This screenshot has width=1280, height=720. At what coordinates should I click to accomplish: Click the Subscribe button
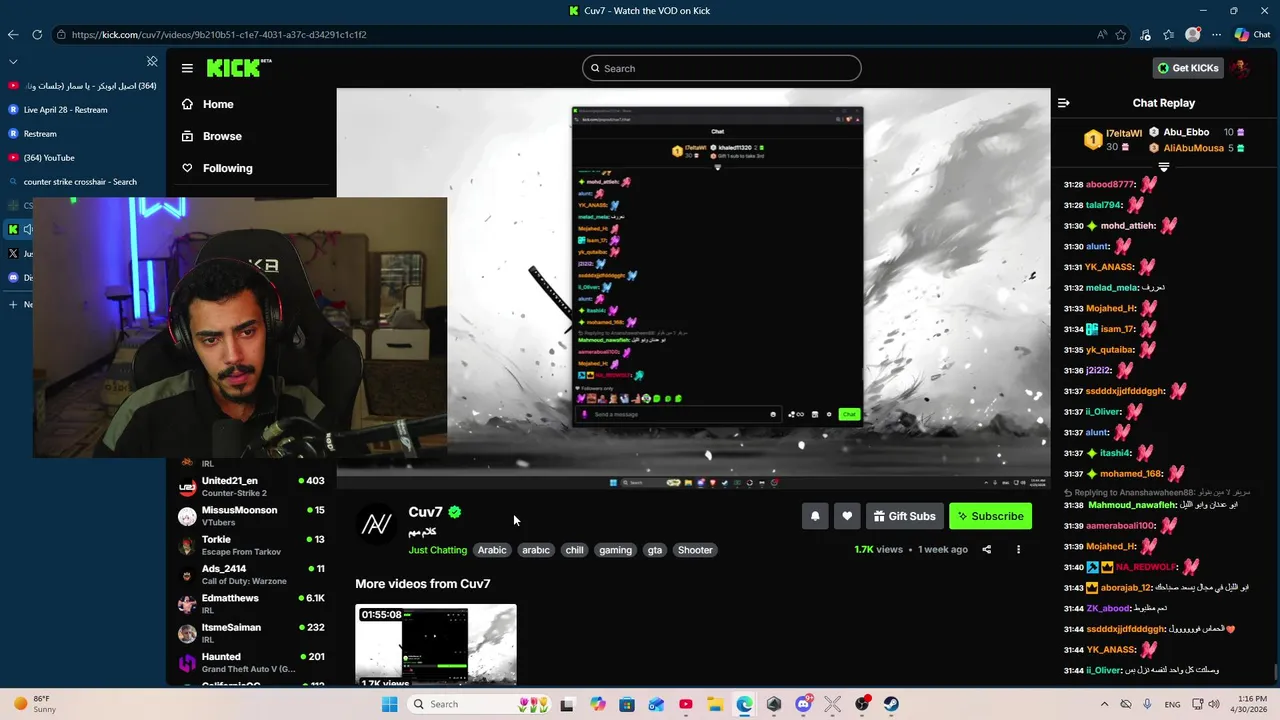pos(990,516)
